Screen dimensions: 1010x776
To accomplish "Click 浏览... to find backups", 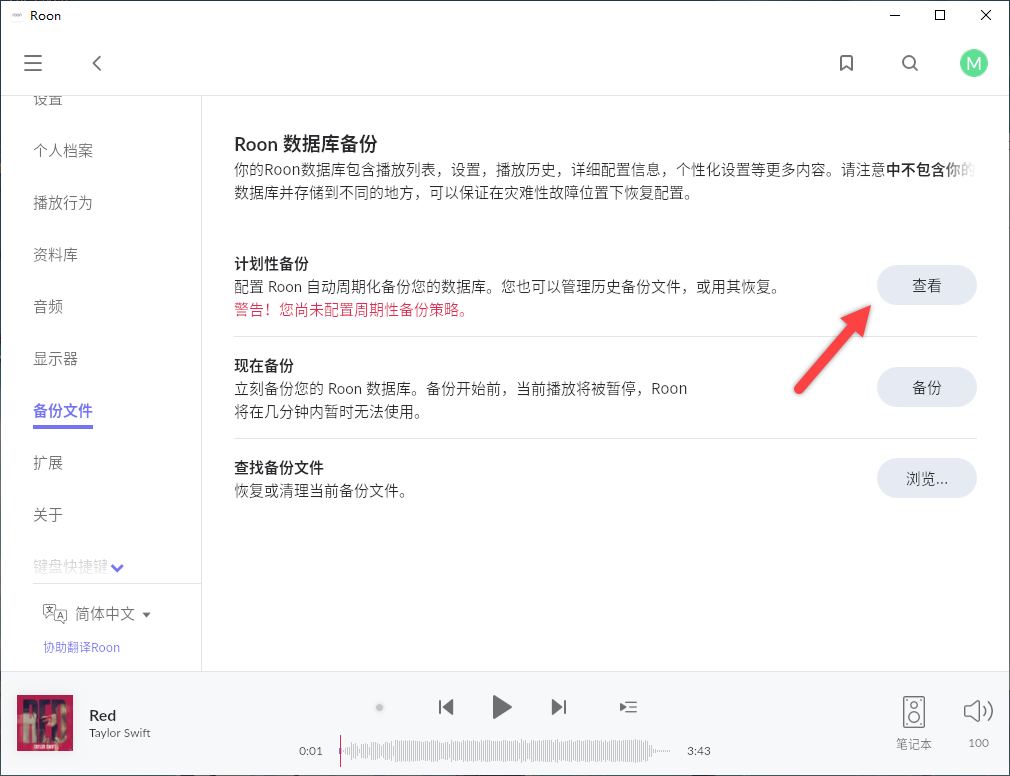I will tap(926, 478).
